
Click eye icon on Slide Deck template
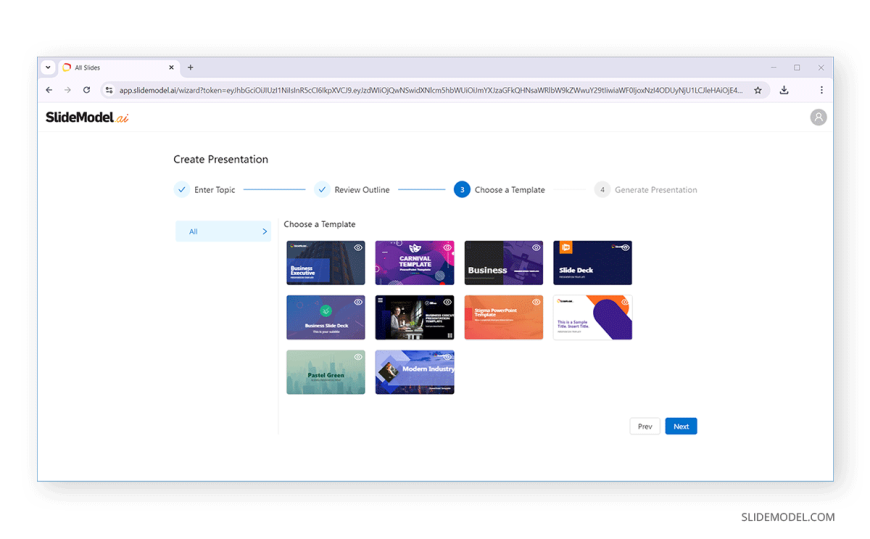point(625,248)
